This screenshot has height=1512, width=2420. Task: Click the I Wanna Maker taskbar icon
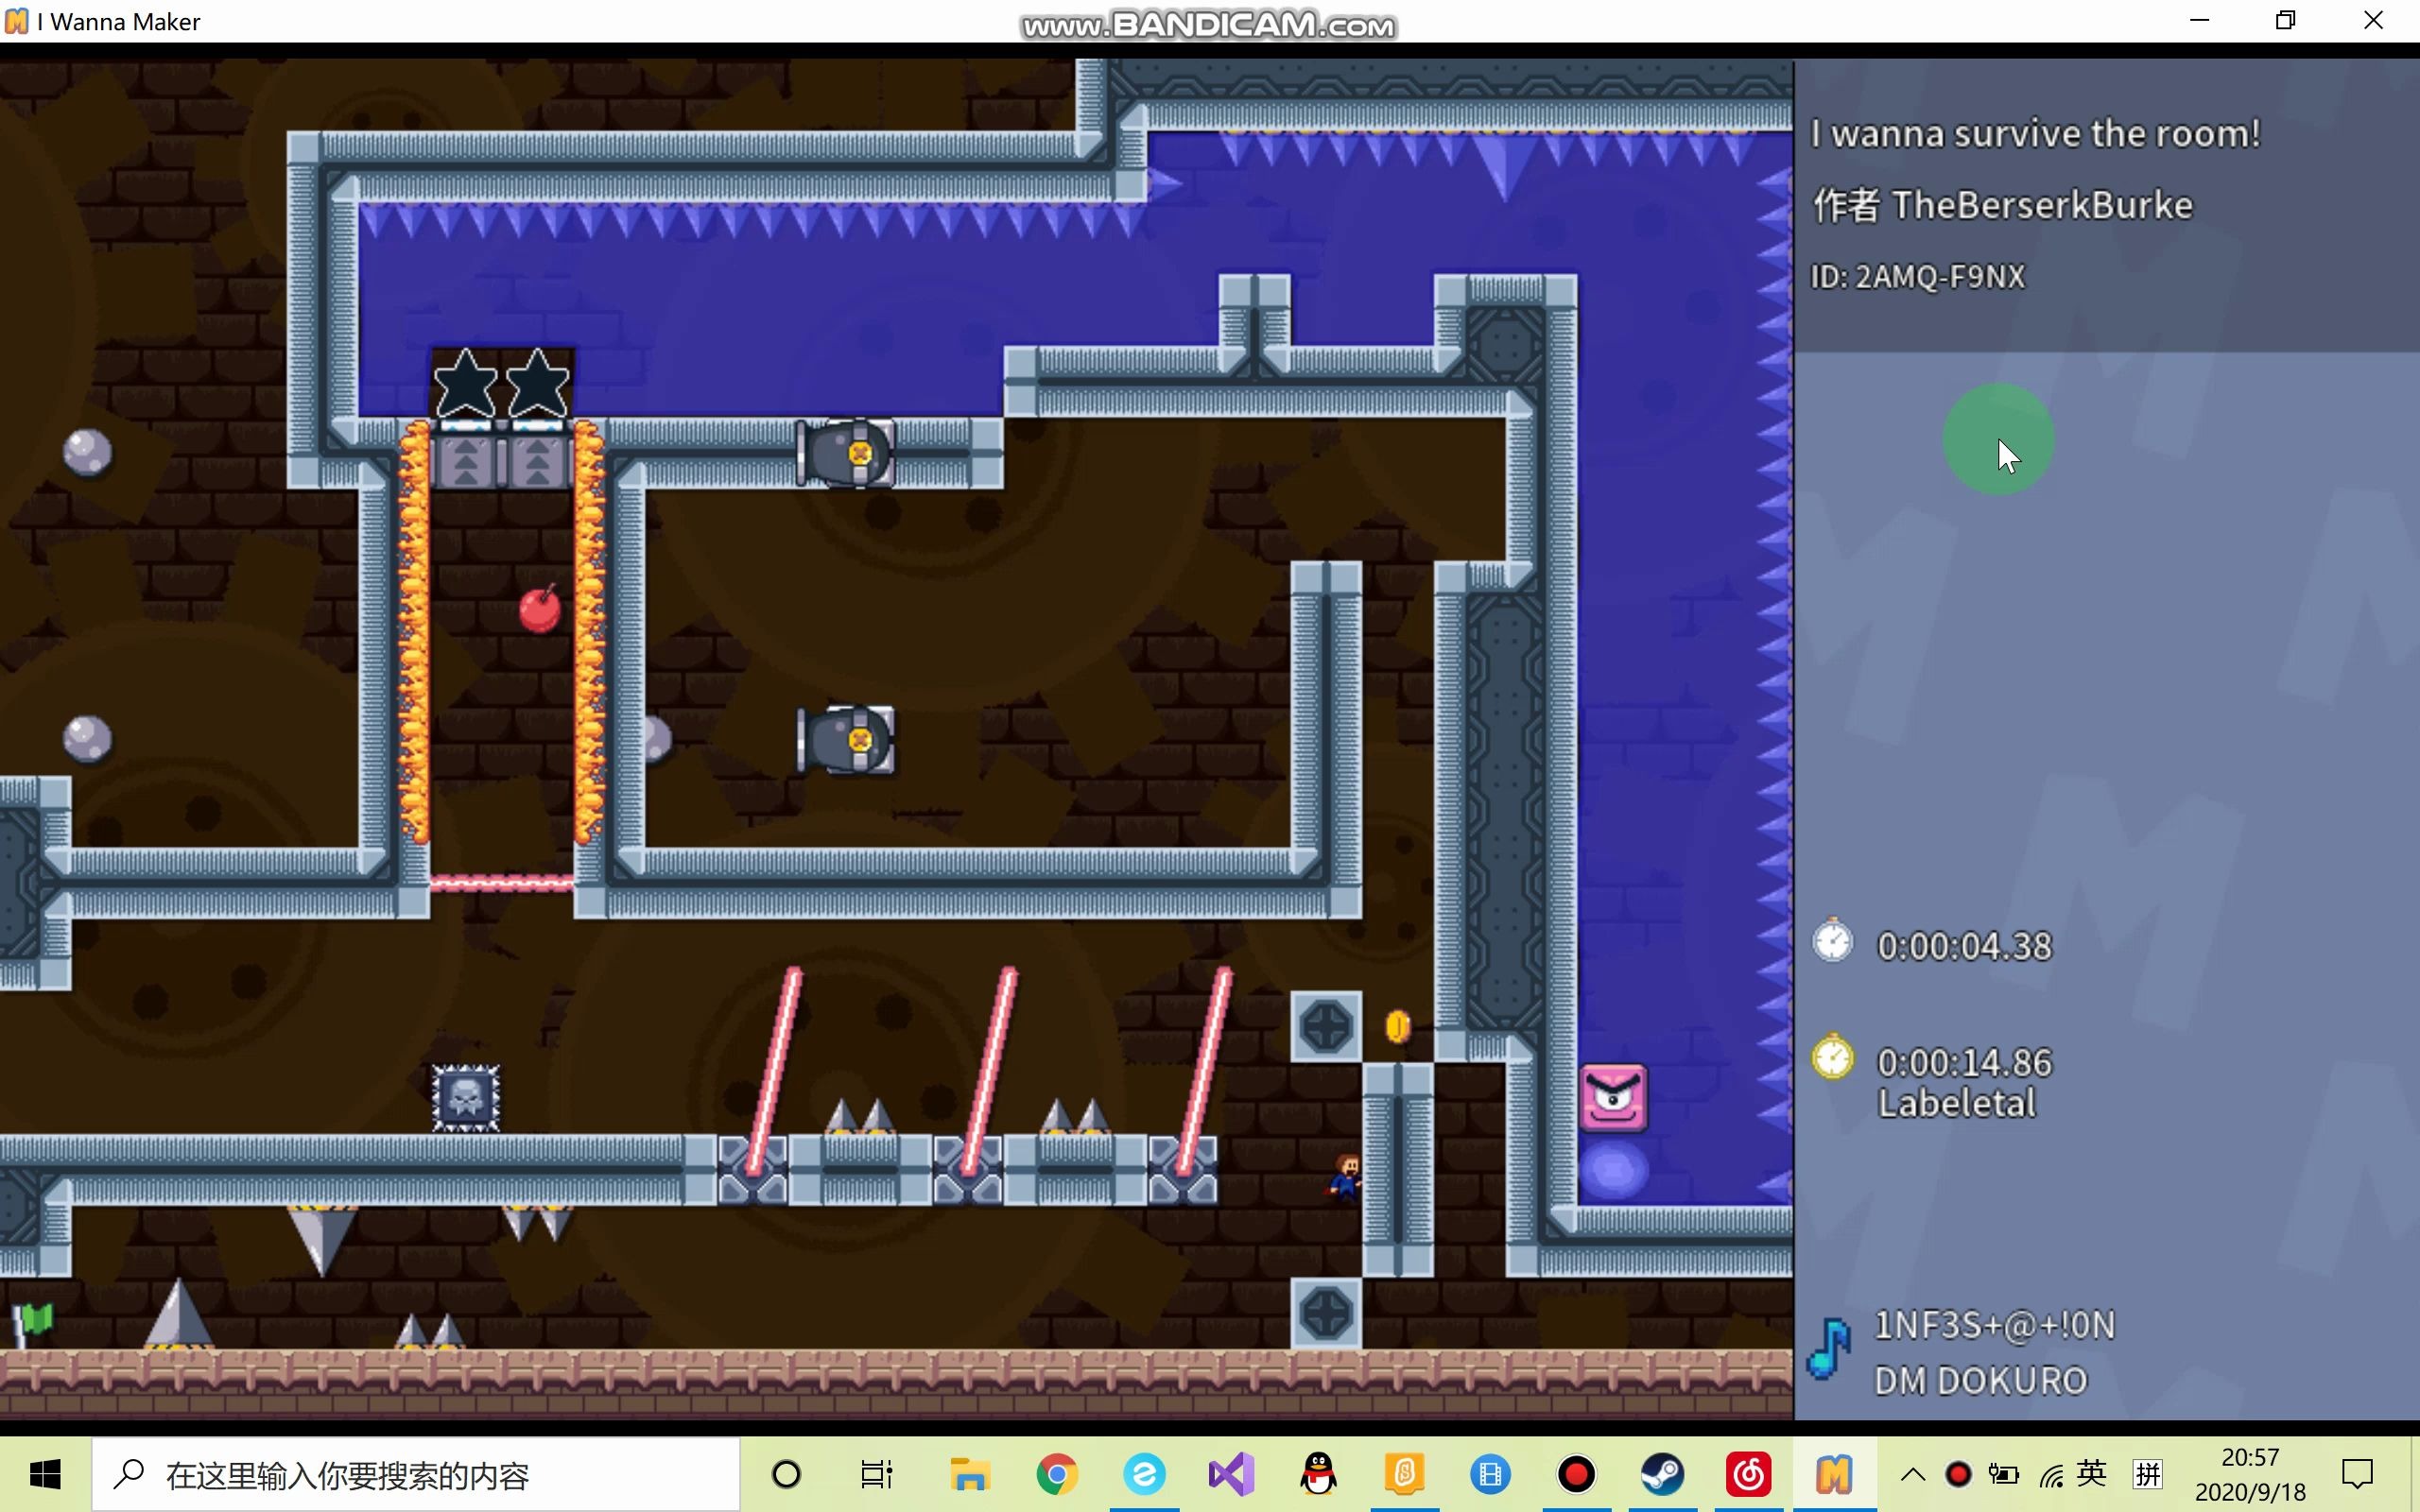point(1834,1474)
